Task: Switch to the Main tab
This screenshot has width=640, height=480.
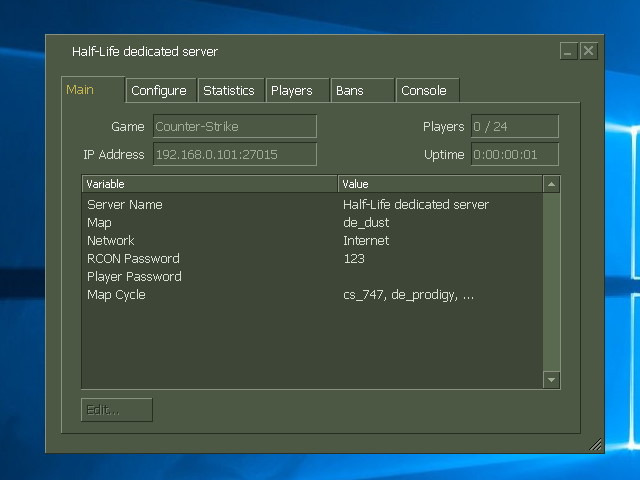Action: click(93, 90)
